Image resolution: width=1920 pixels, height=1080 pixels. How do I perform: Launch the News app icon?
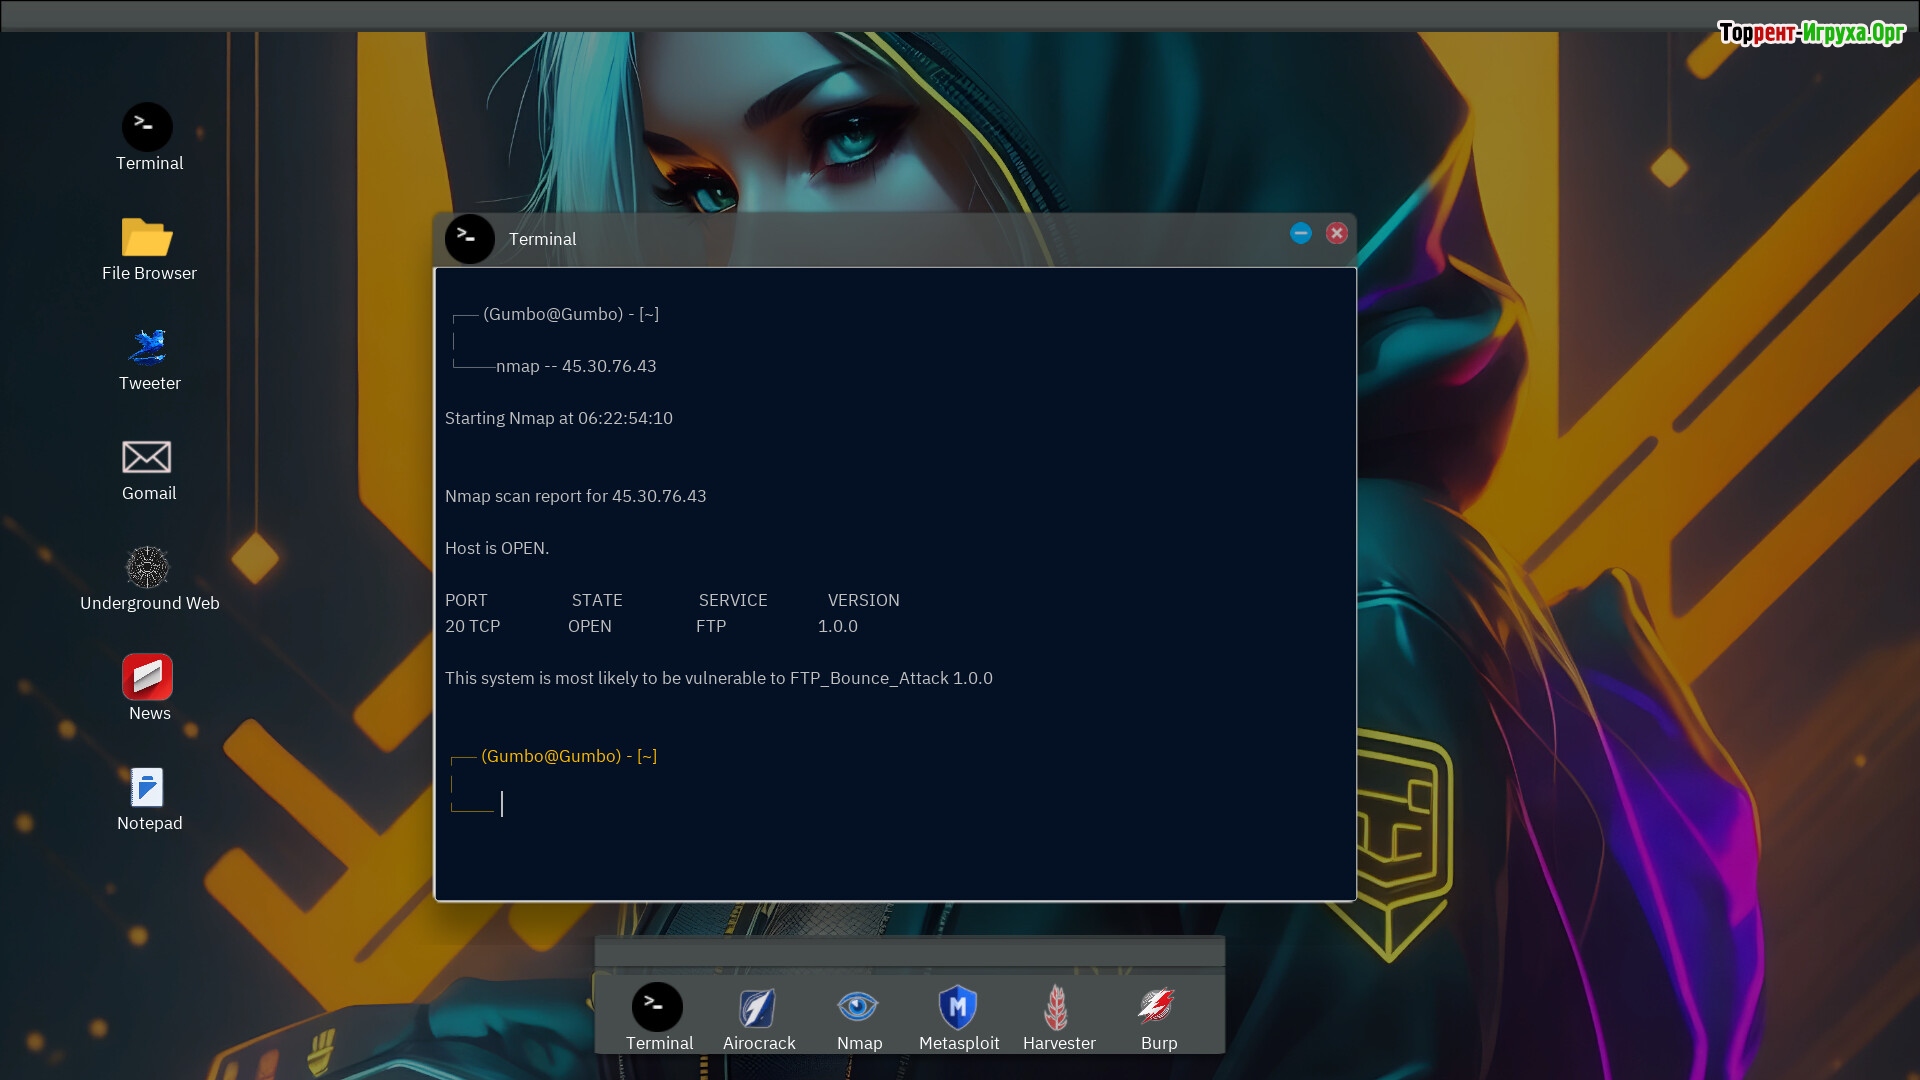pyautogui.click(x=147, y=678)
